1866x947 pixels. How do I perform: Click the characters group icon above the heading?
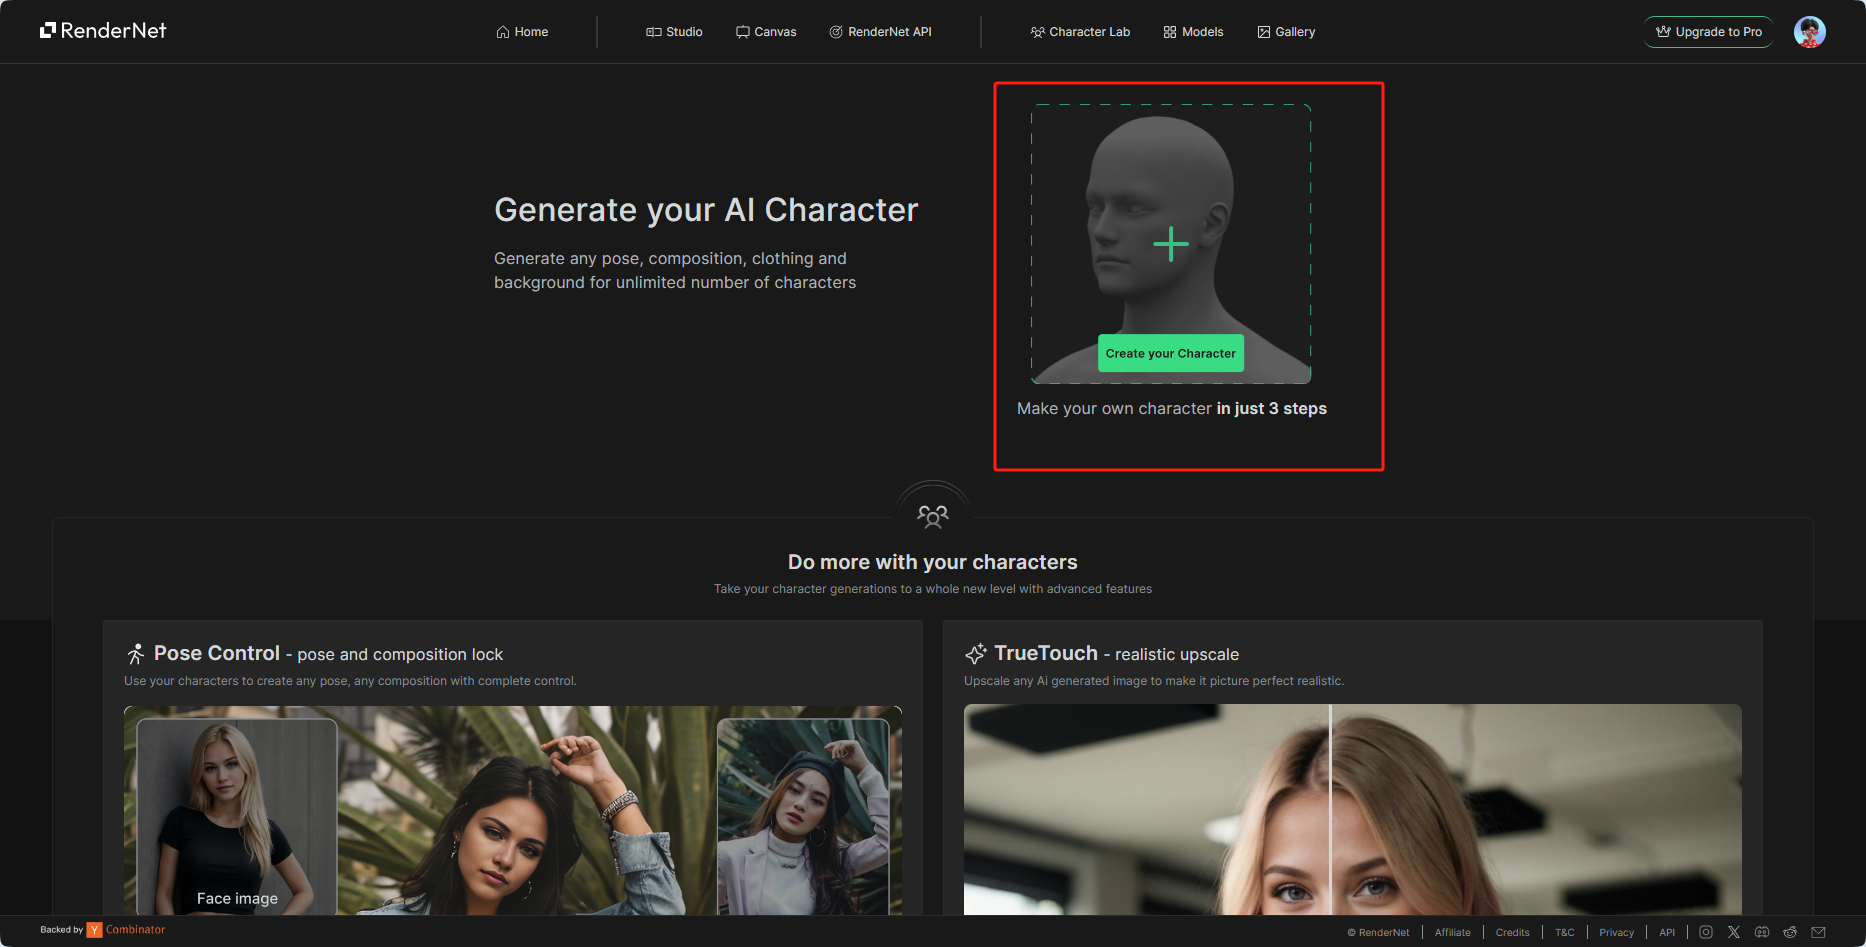pyautogui.click(x=933, y=516)
